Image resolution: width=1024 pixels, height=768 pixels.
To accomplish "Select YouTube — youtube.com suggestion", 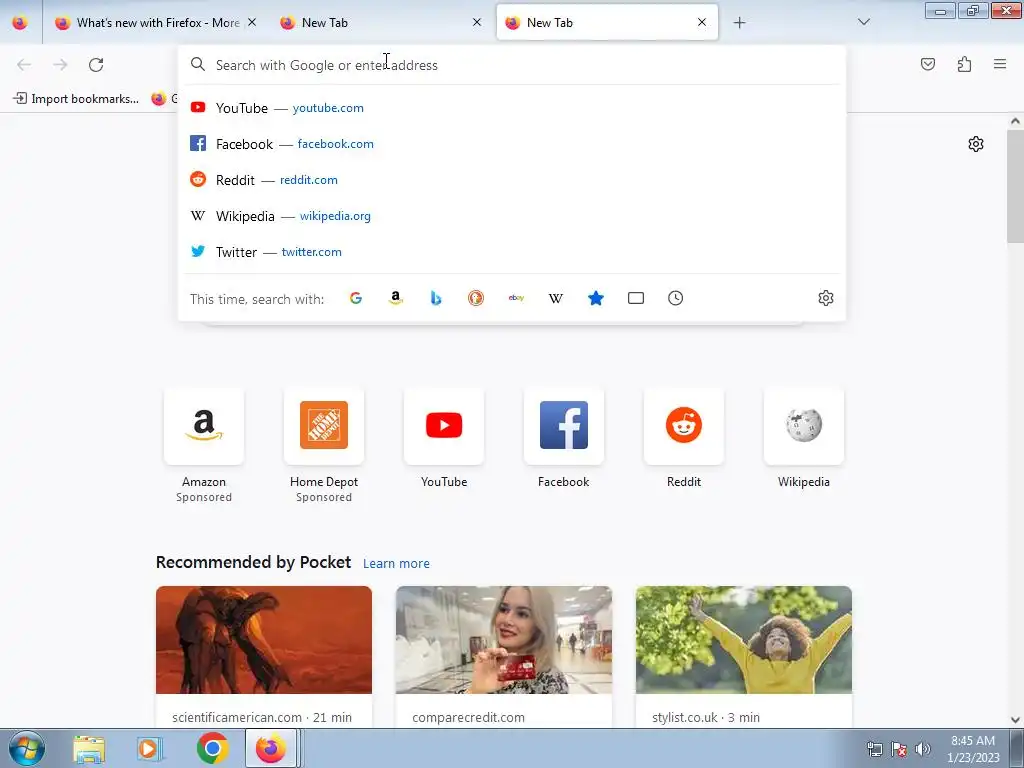I will click(512, 108).
